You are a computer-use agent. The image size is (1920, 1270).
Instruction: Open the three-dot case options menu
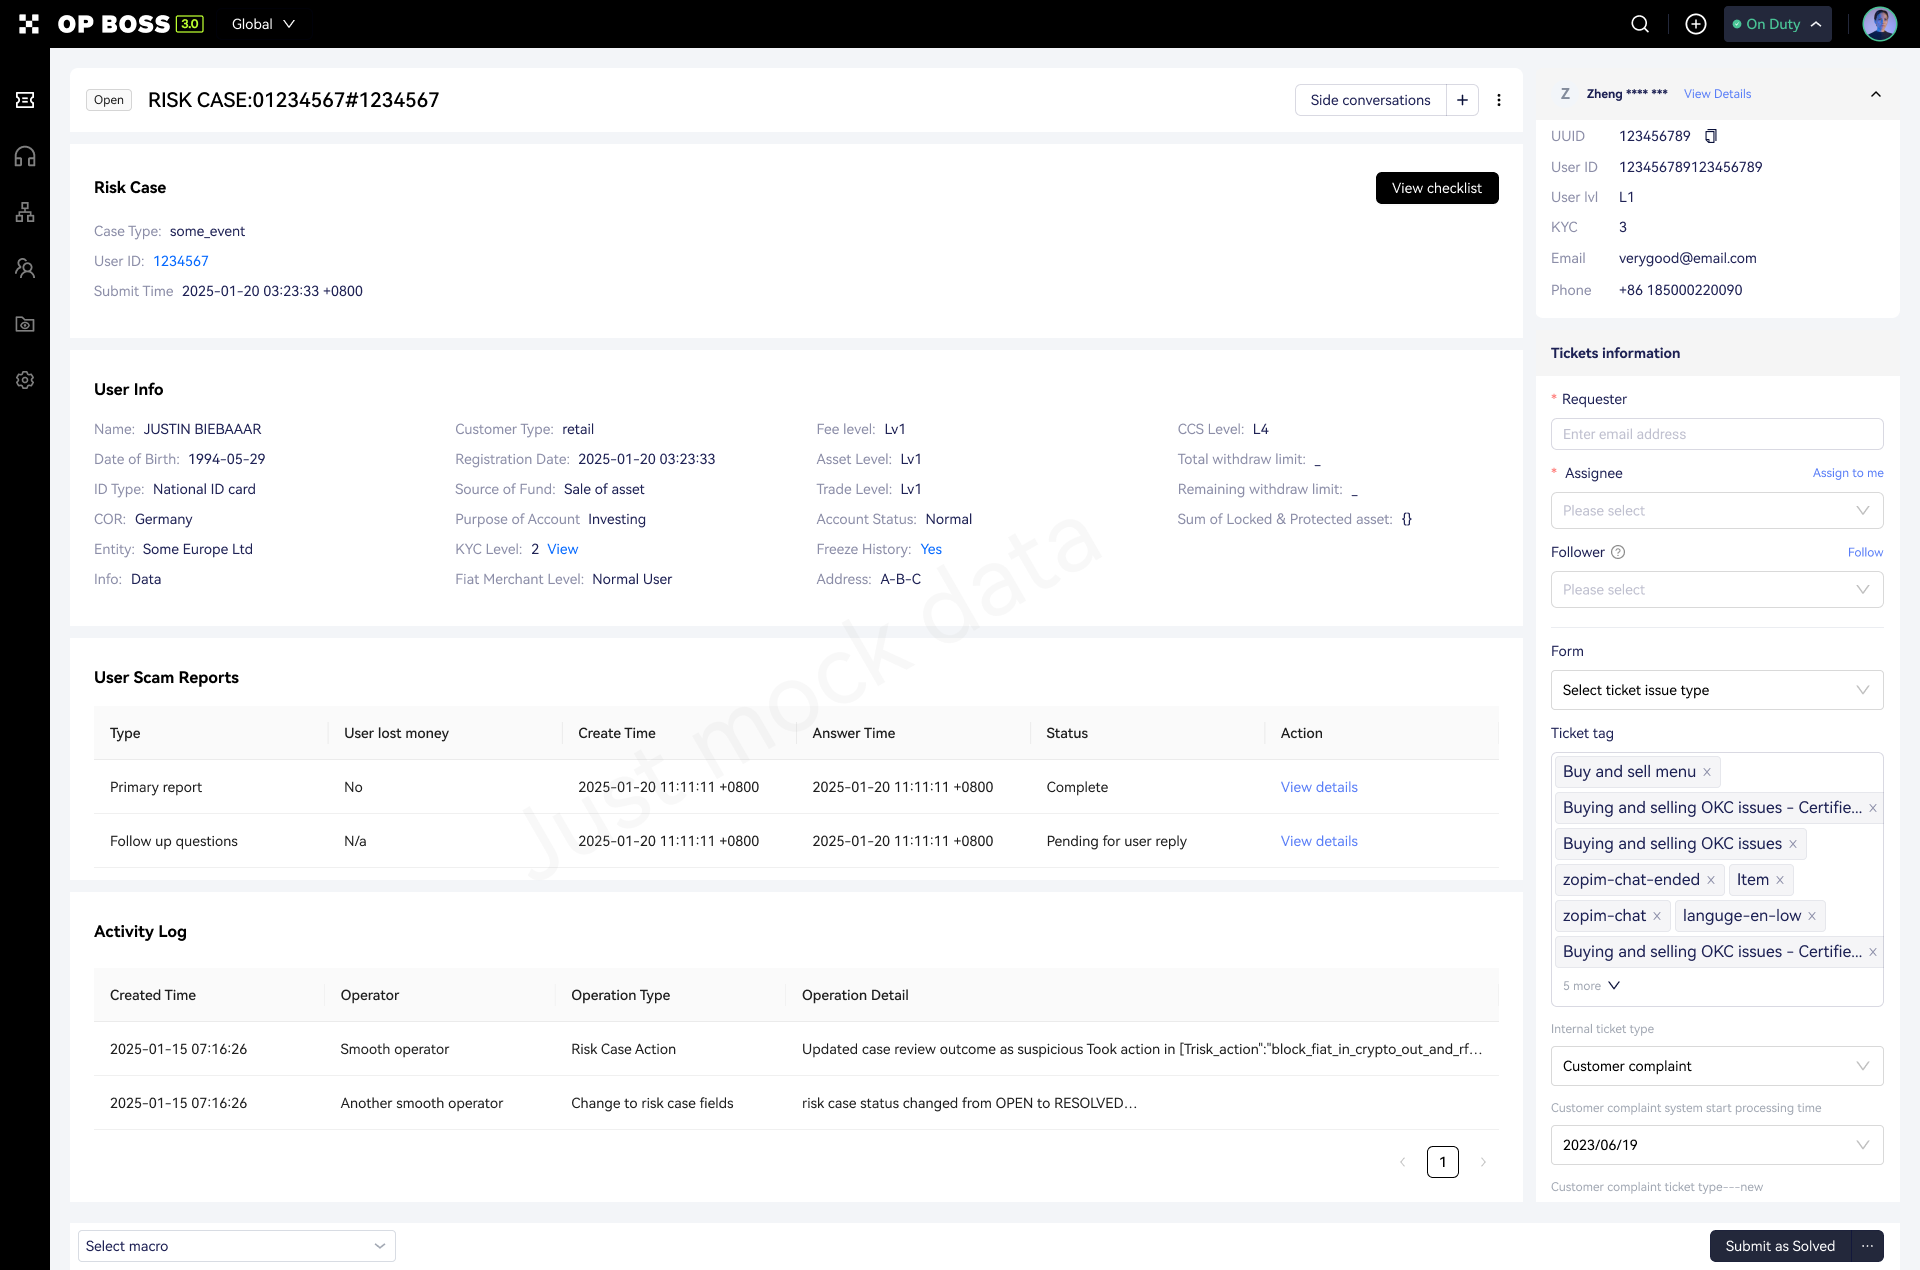[x=1498, y=100]
